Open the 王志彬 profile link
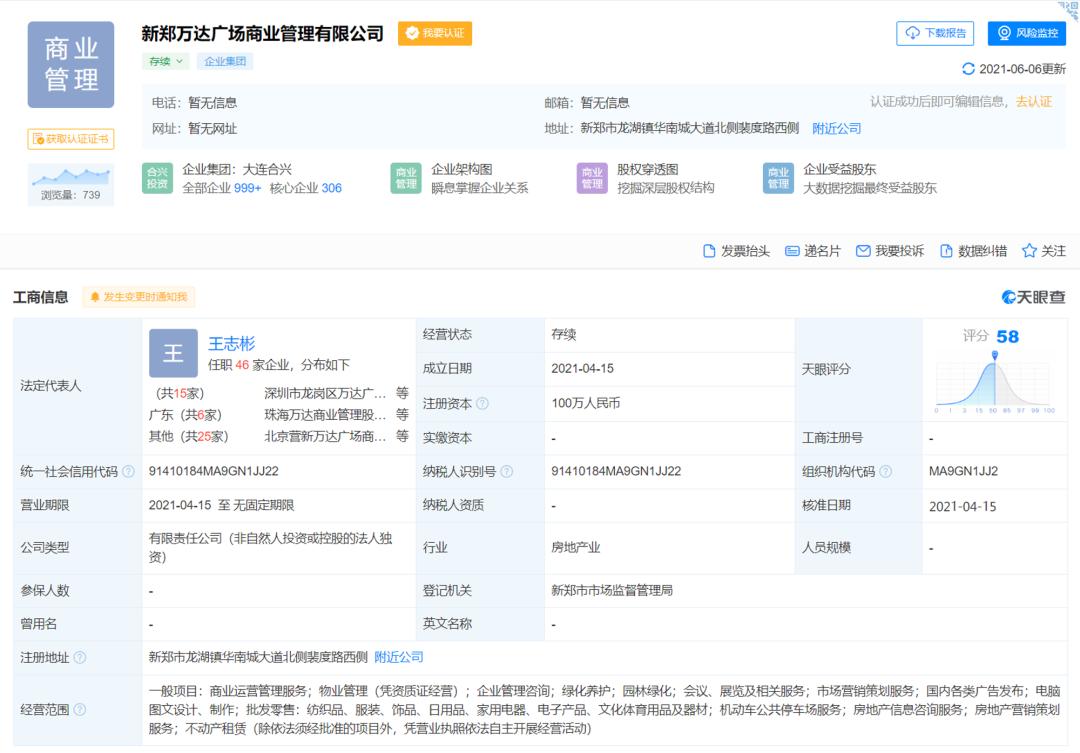 tap(231, 343)
